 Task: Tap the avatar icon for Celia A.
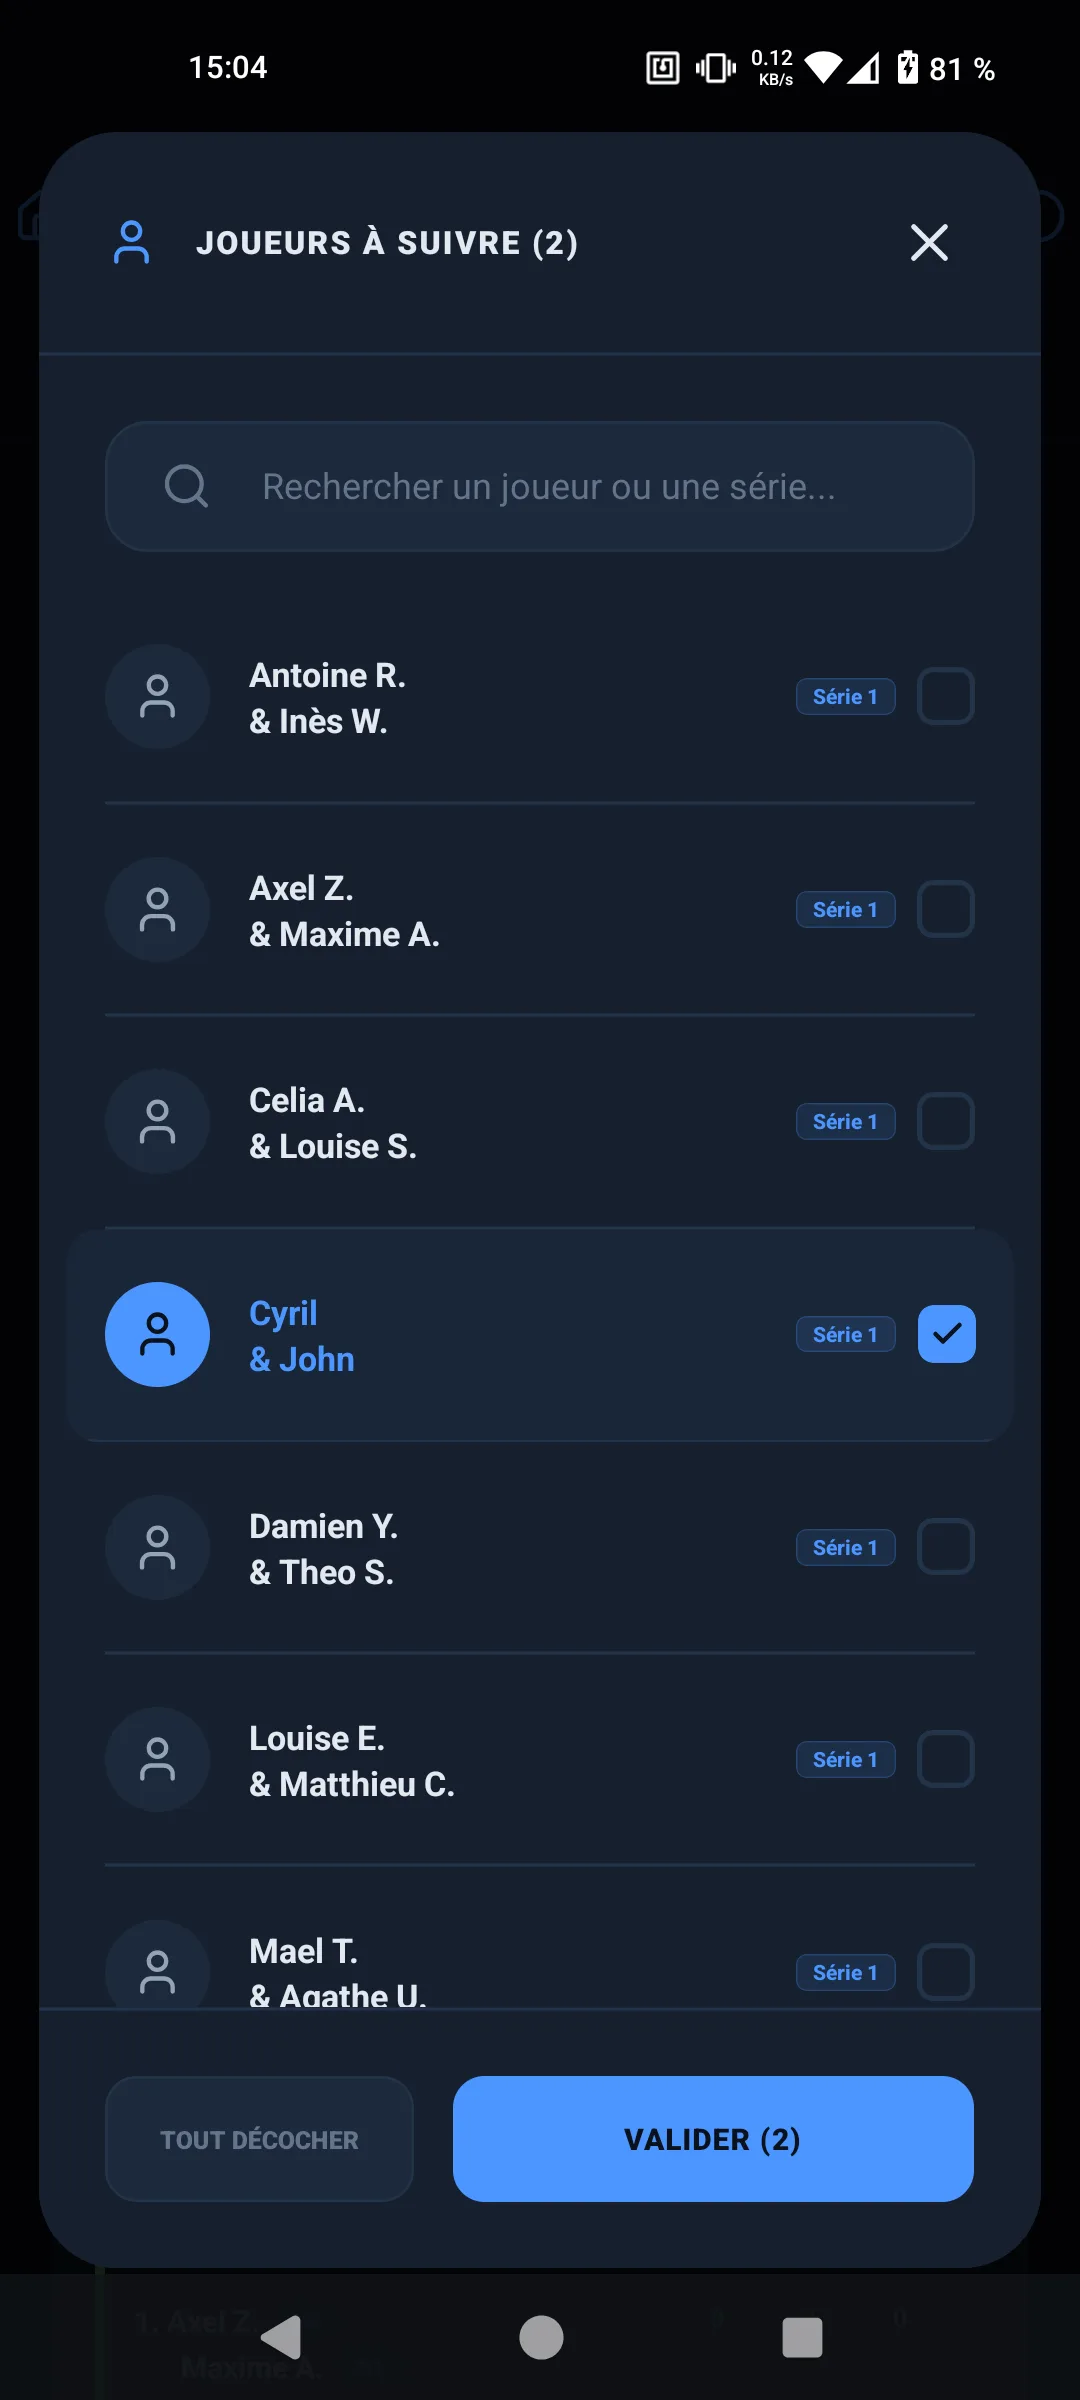157,1122
